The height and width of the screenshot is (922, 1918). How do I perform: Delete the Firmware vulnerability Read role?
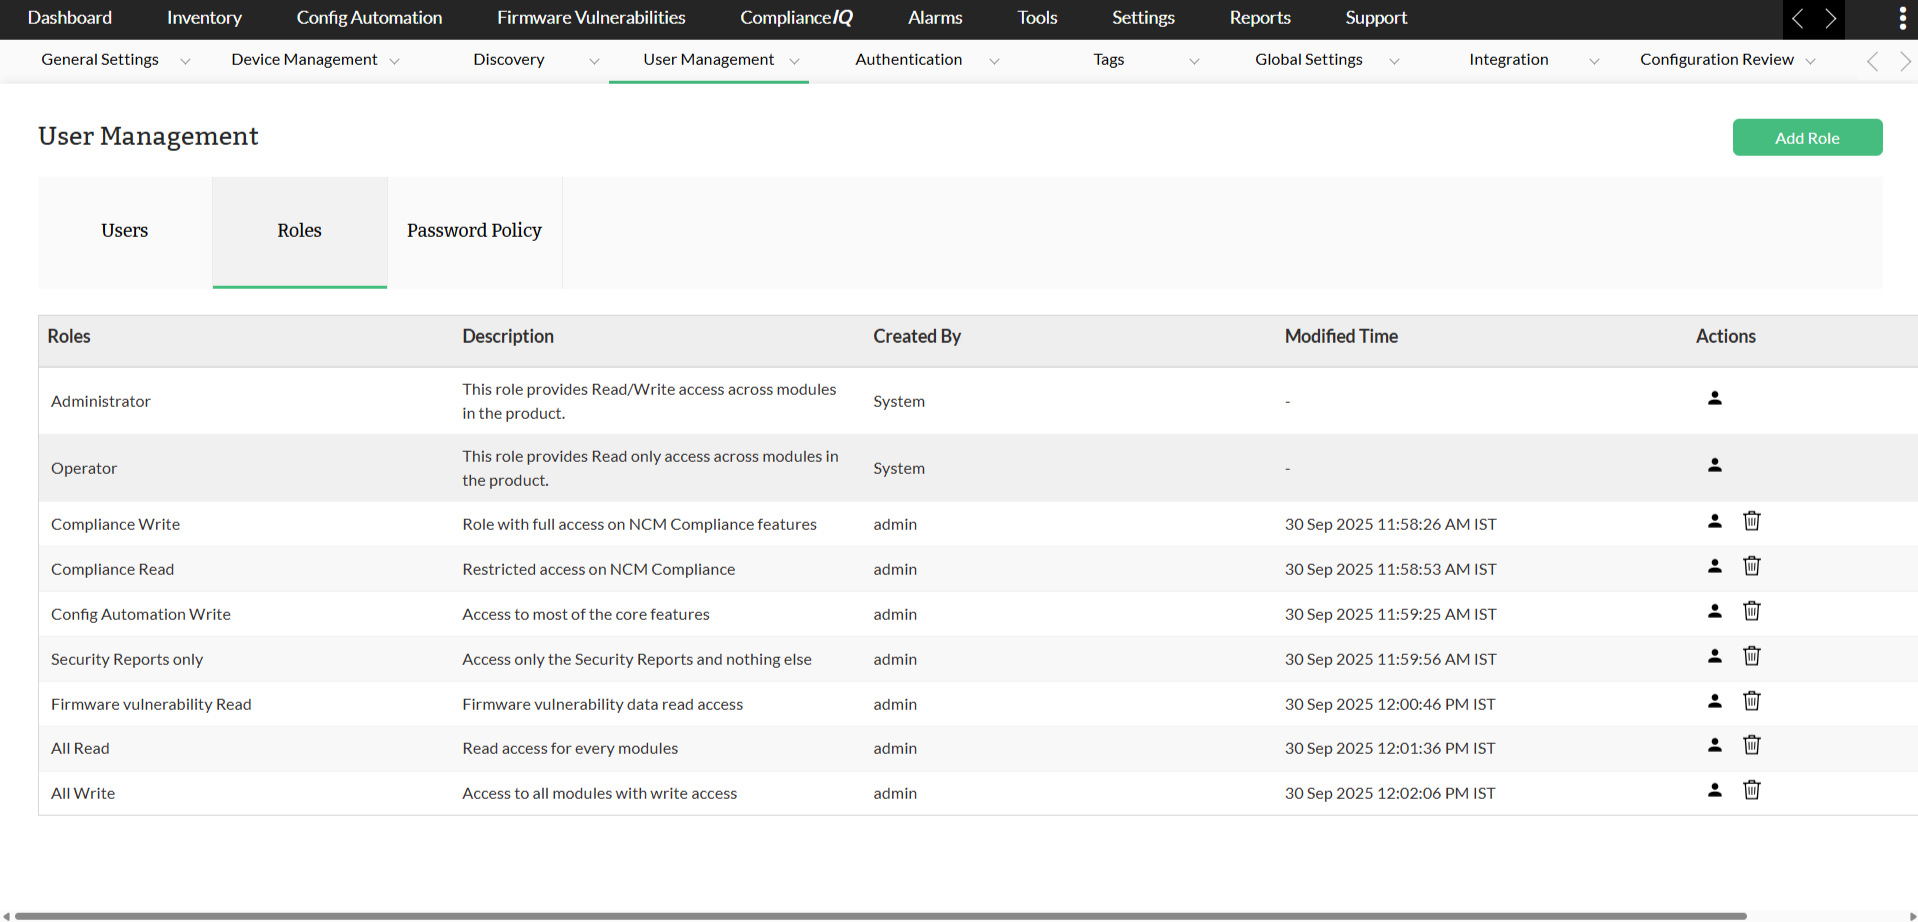pos(1751,701)
